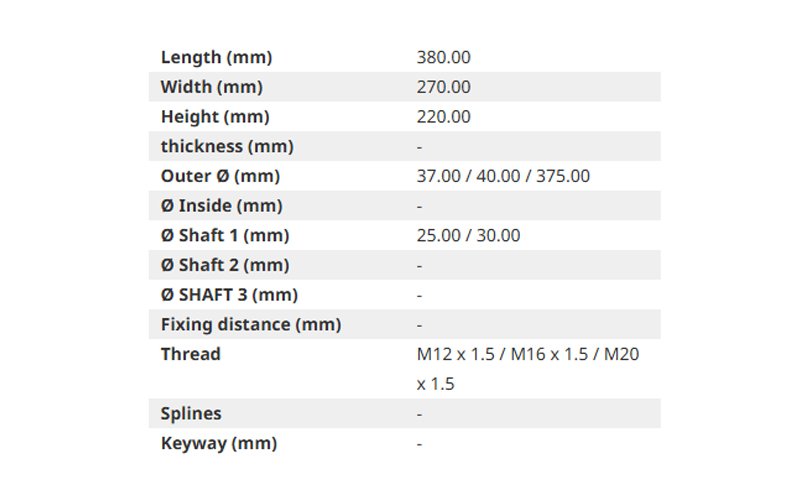
Task: Click the dash value in Keyway row
Action: (x=419, y=444)
